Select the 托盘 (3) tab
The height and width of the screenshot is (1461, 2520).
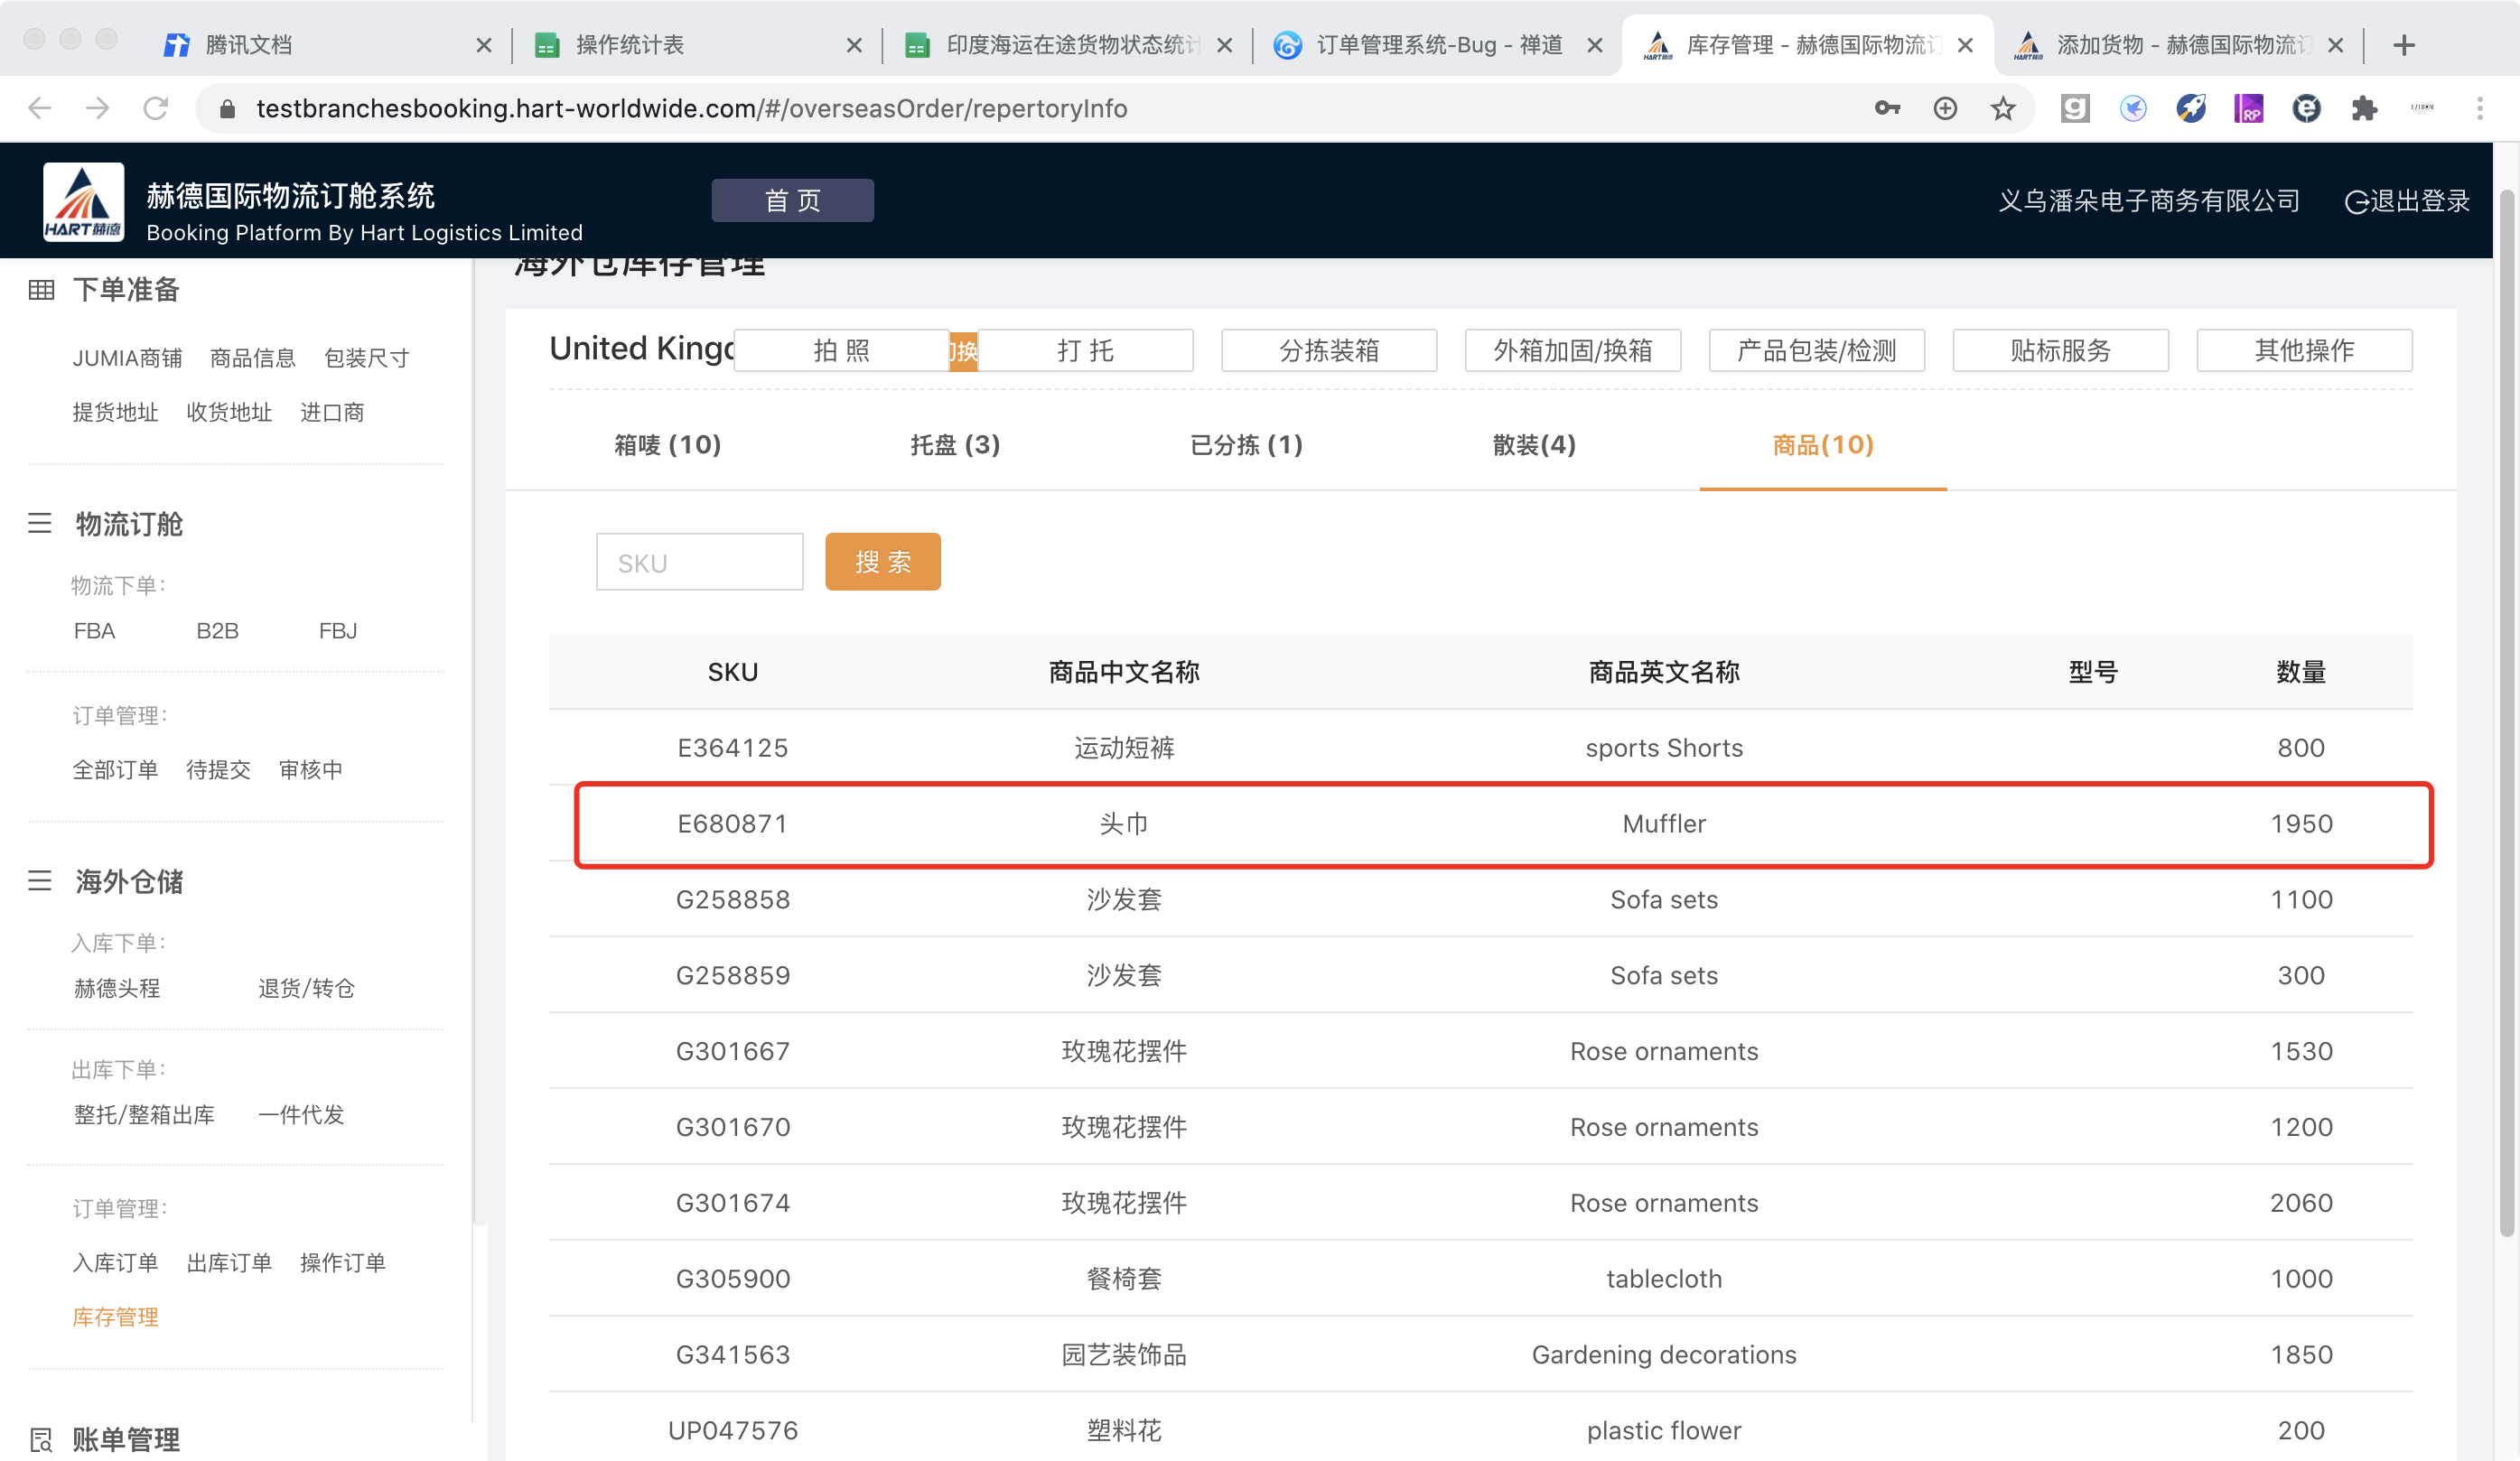tap(955, 445)
